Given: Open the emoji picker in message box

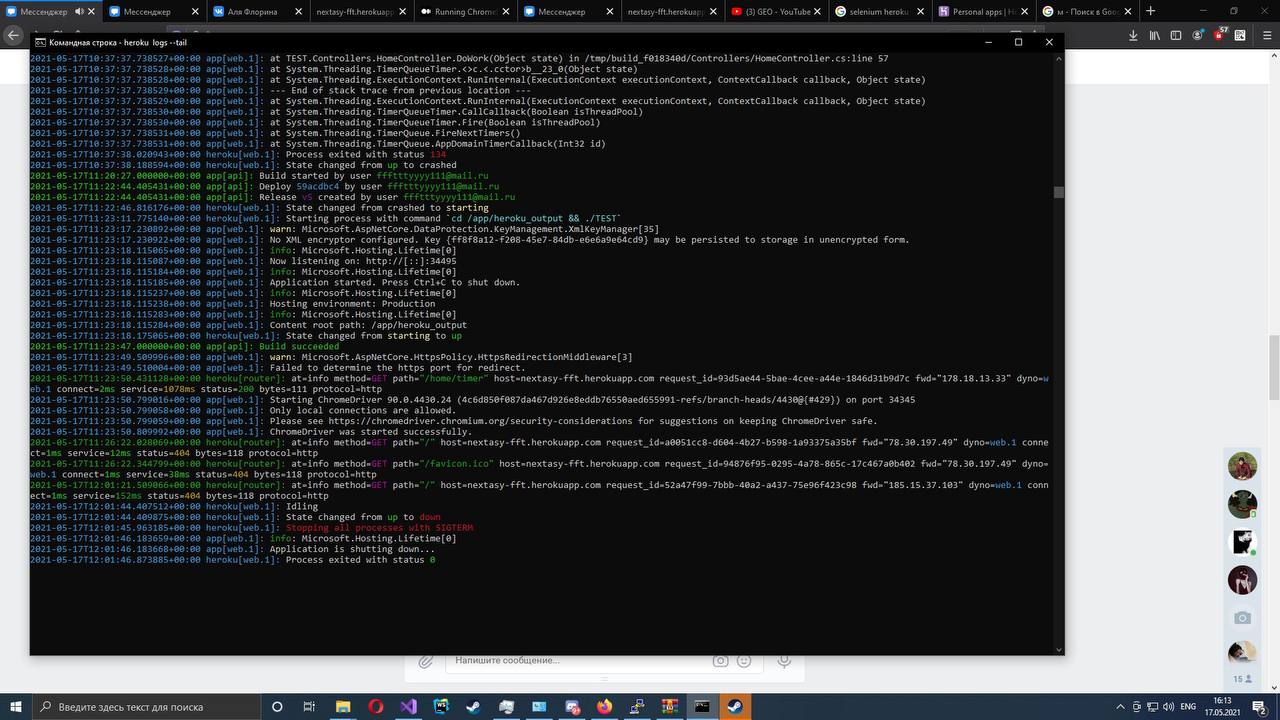Looking at the screenshot, I should click(744, 661).
